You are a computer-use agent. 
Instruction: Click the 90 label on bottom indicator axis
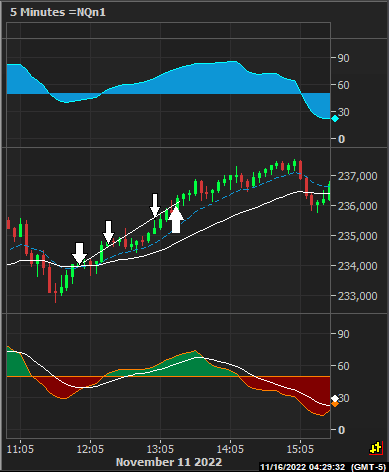point(343,334)
